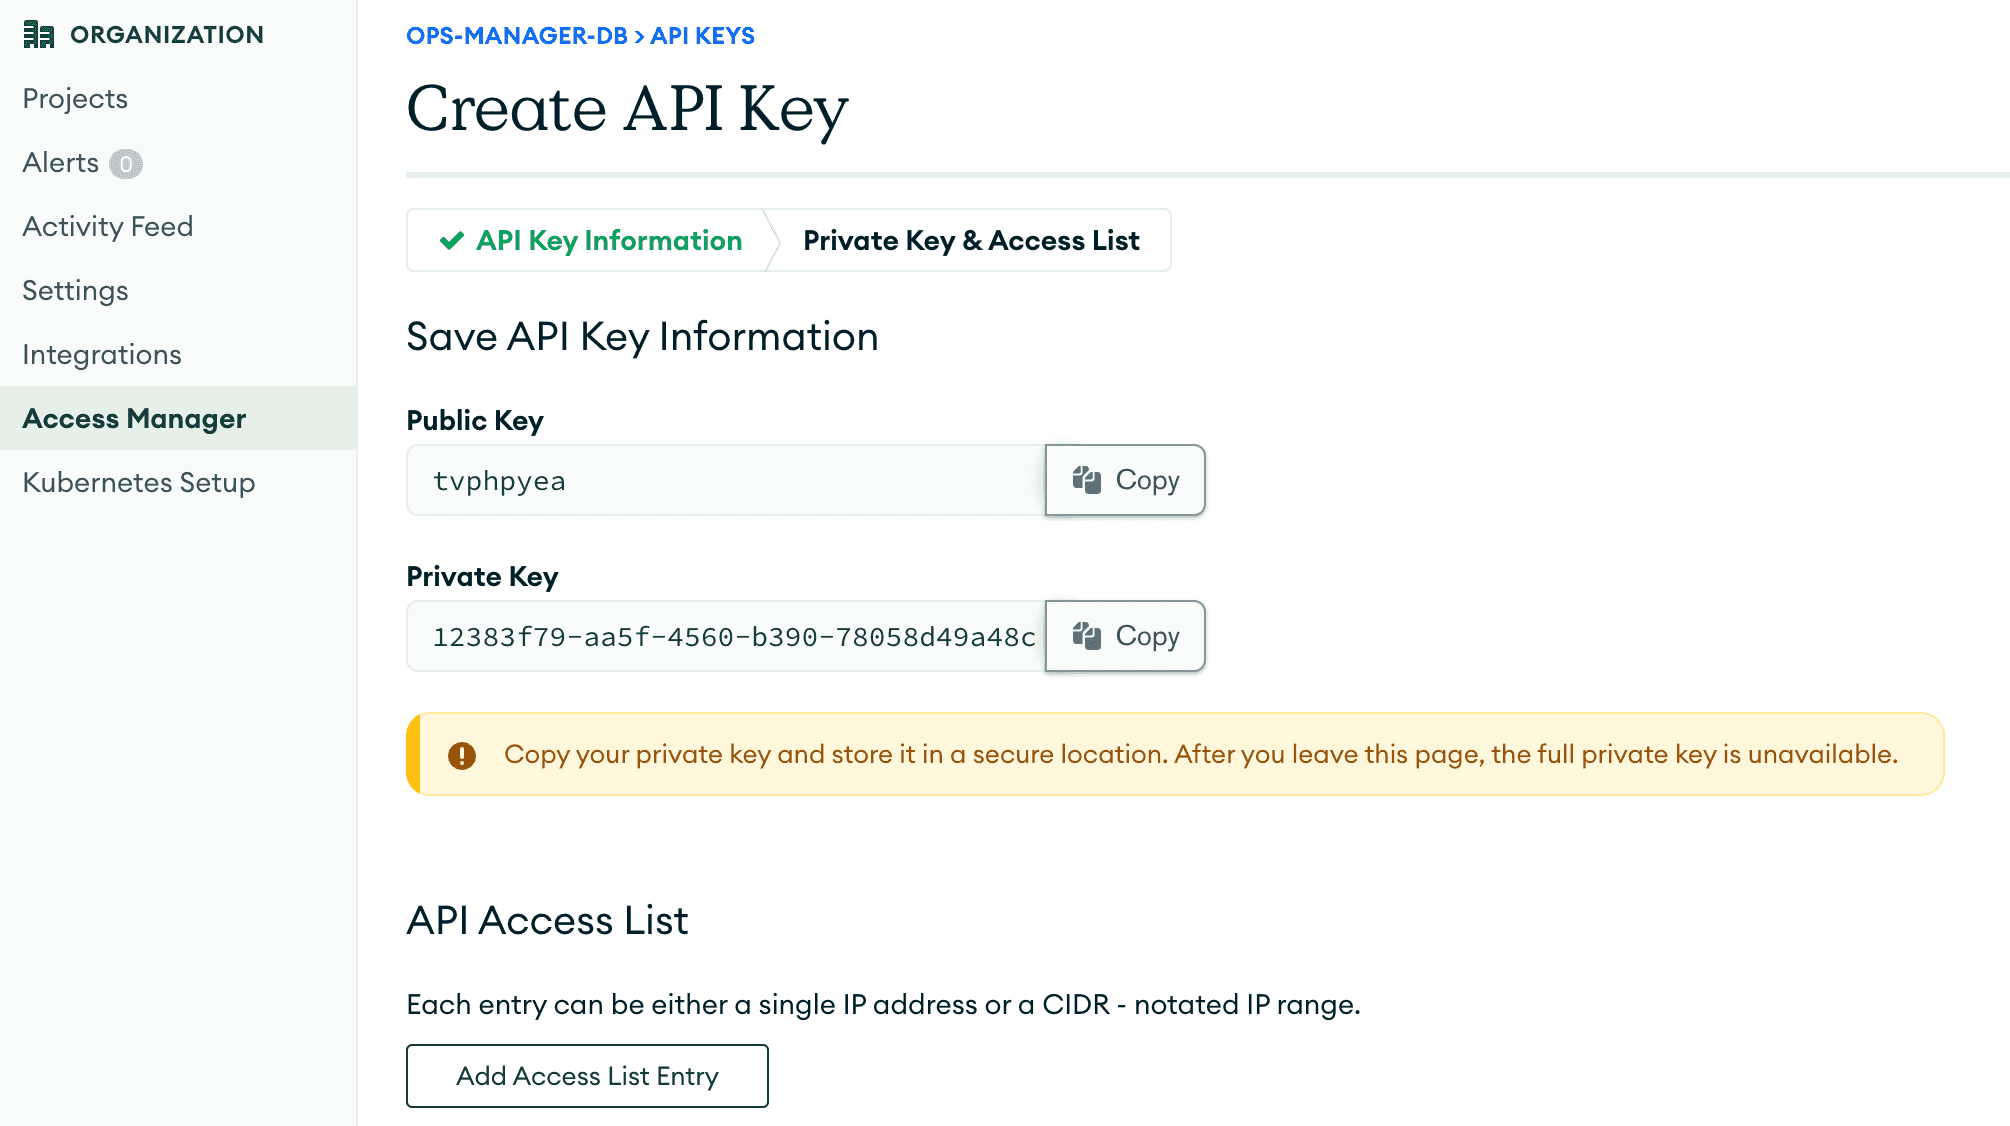The width and height of the screenshot is (2010, 1126).
Task: Expand the OPS-MANAGER-DB breadcrumb link
Action: tap(518, 36)
